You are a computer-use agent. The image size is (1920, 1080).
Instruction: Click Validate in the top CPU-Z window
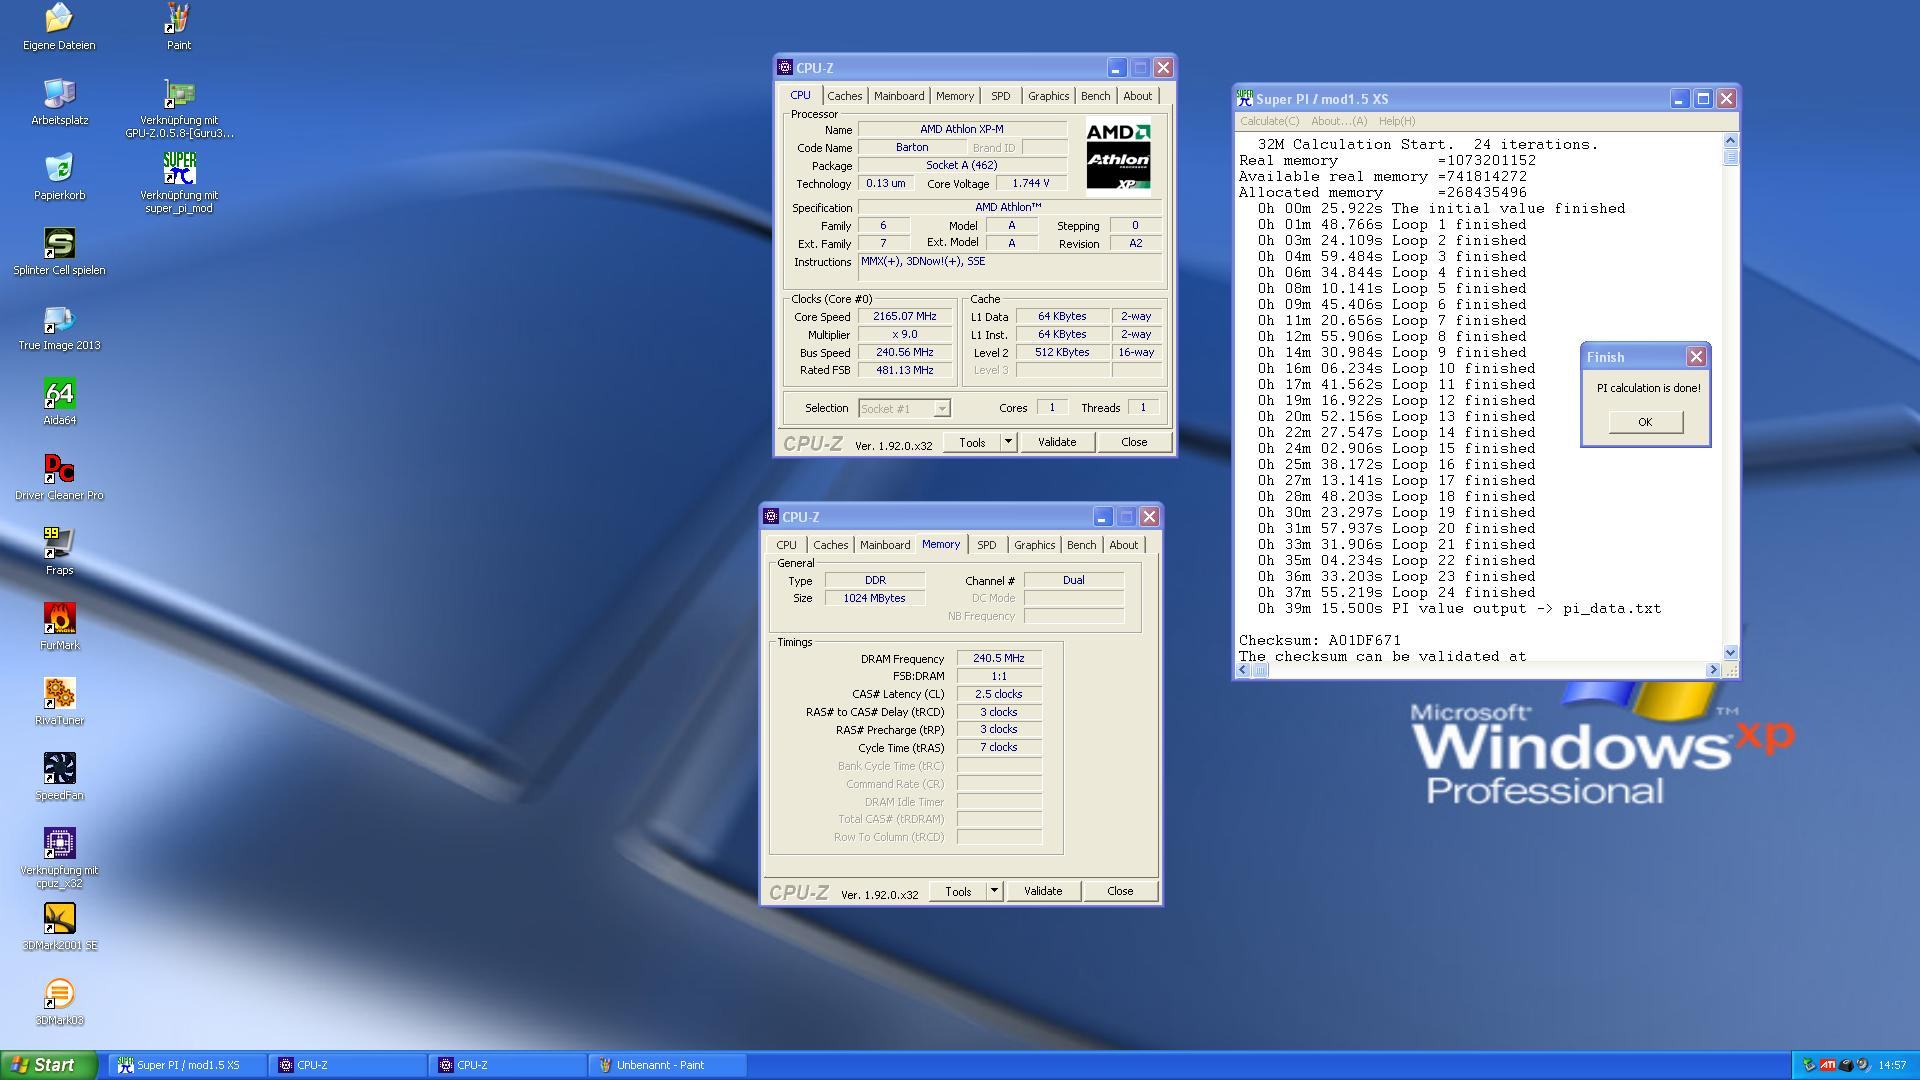click(x=1056, y=442)
